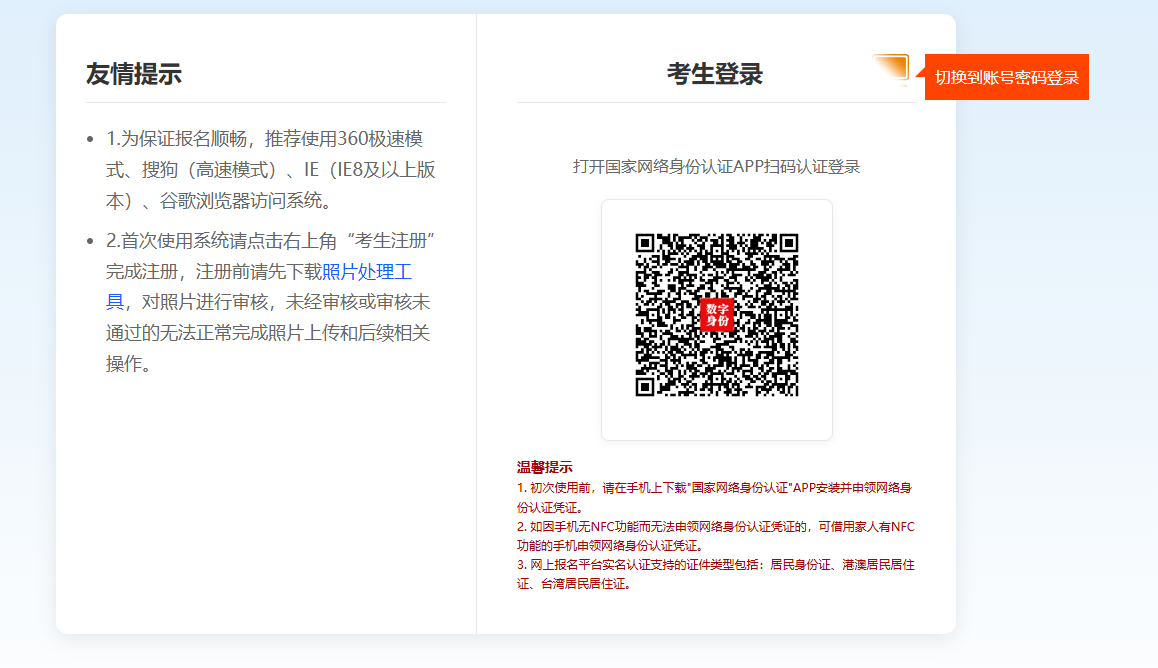Viewport: 1158px width, 668px height.
Task: Click the second tip mentioning 考生注册
Action: [270, 302]
